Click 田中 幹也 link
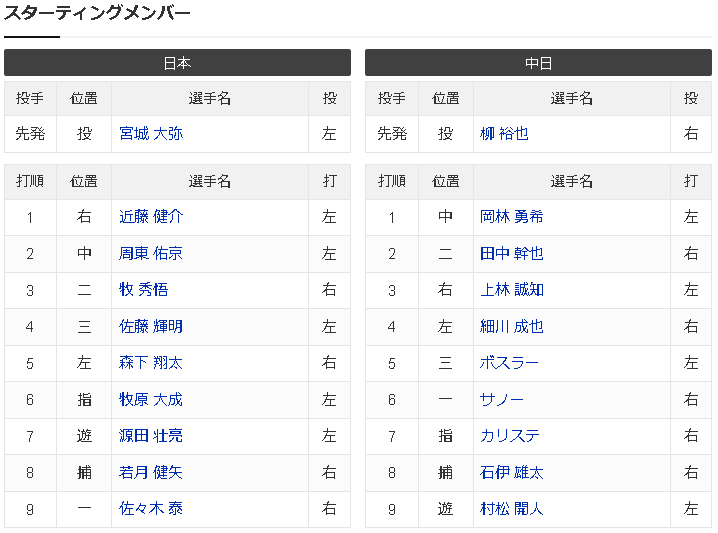The image size is (718, 533). 512,254
